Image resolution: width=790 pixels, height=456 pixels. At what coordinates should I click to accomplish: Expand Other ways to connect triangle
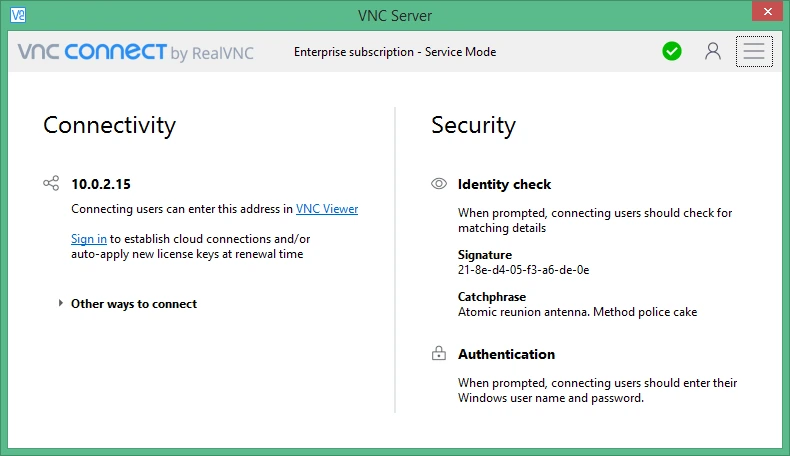coord(60,303)
